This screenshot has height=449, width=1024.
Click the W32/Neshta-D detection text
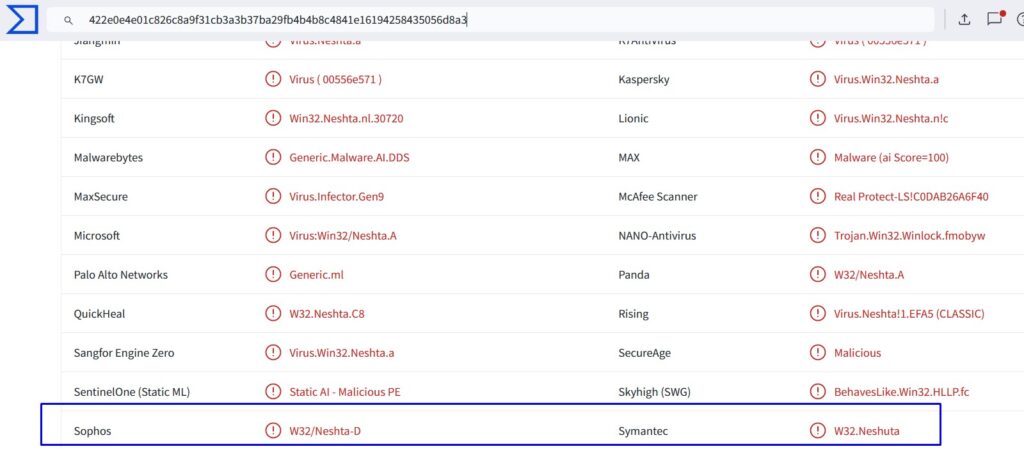[x=325, y=431]
